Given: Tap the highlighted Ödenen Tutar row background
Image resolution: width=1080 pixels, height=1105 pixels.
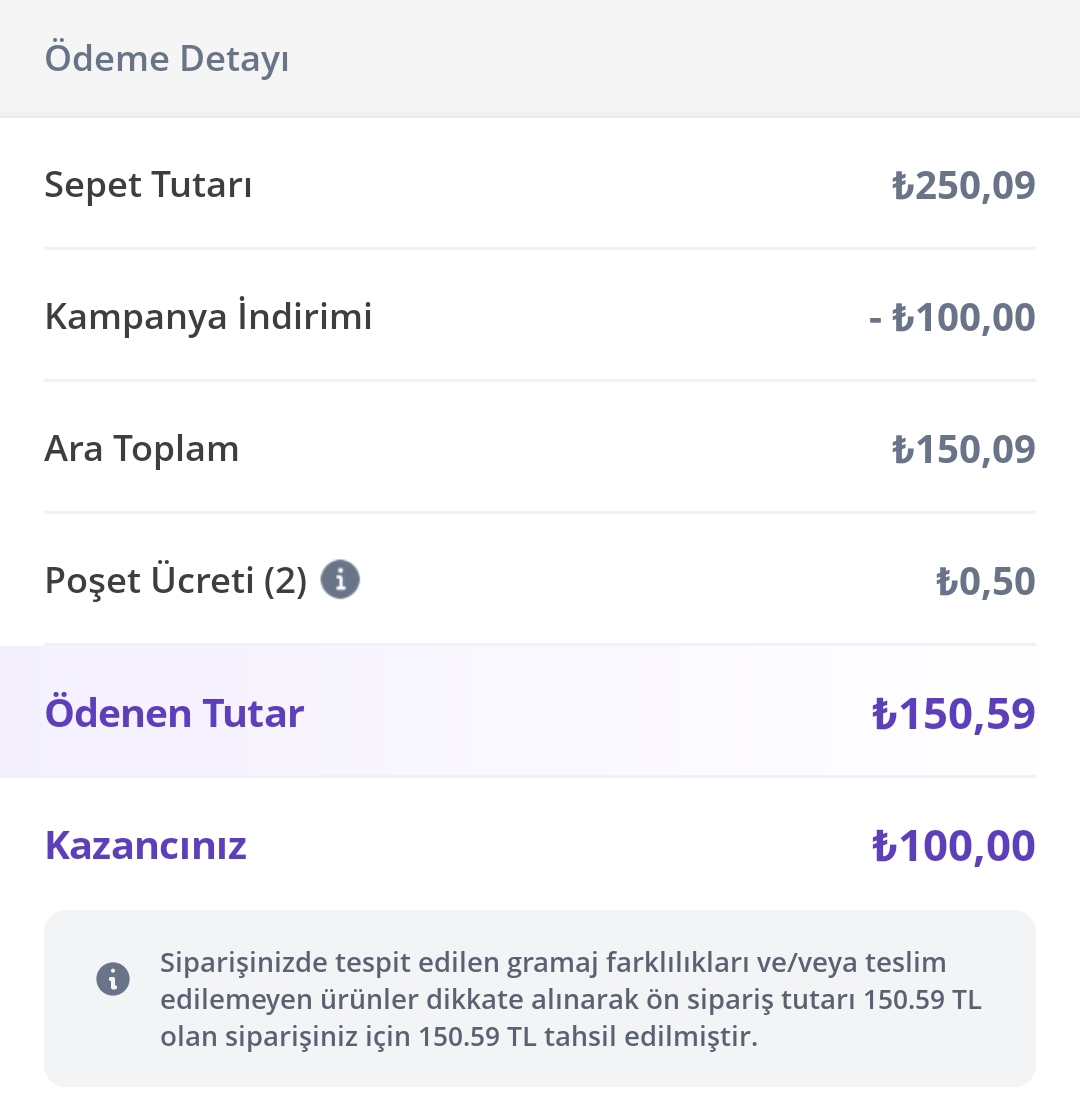Looking at the screenshot, I should point(518,711).
